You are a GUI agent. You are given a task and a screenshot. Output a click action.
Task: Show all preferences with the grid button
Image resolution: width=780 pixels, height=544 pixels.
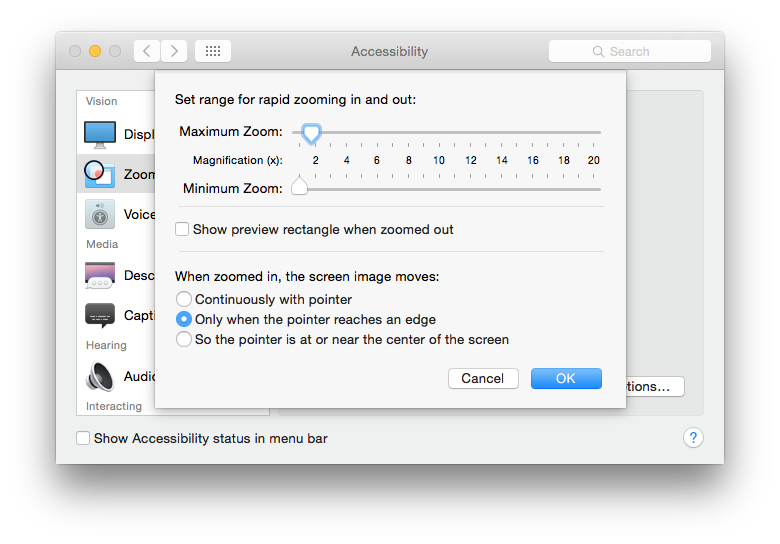point(213,51)
